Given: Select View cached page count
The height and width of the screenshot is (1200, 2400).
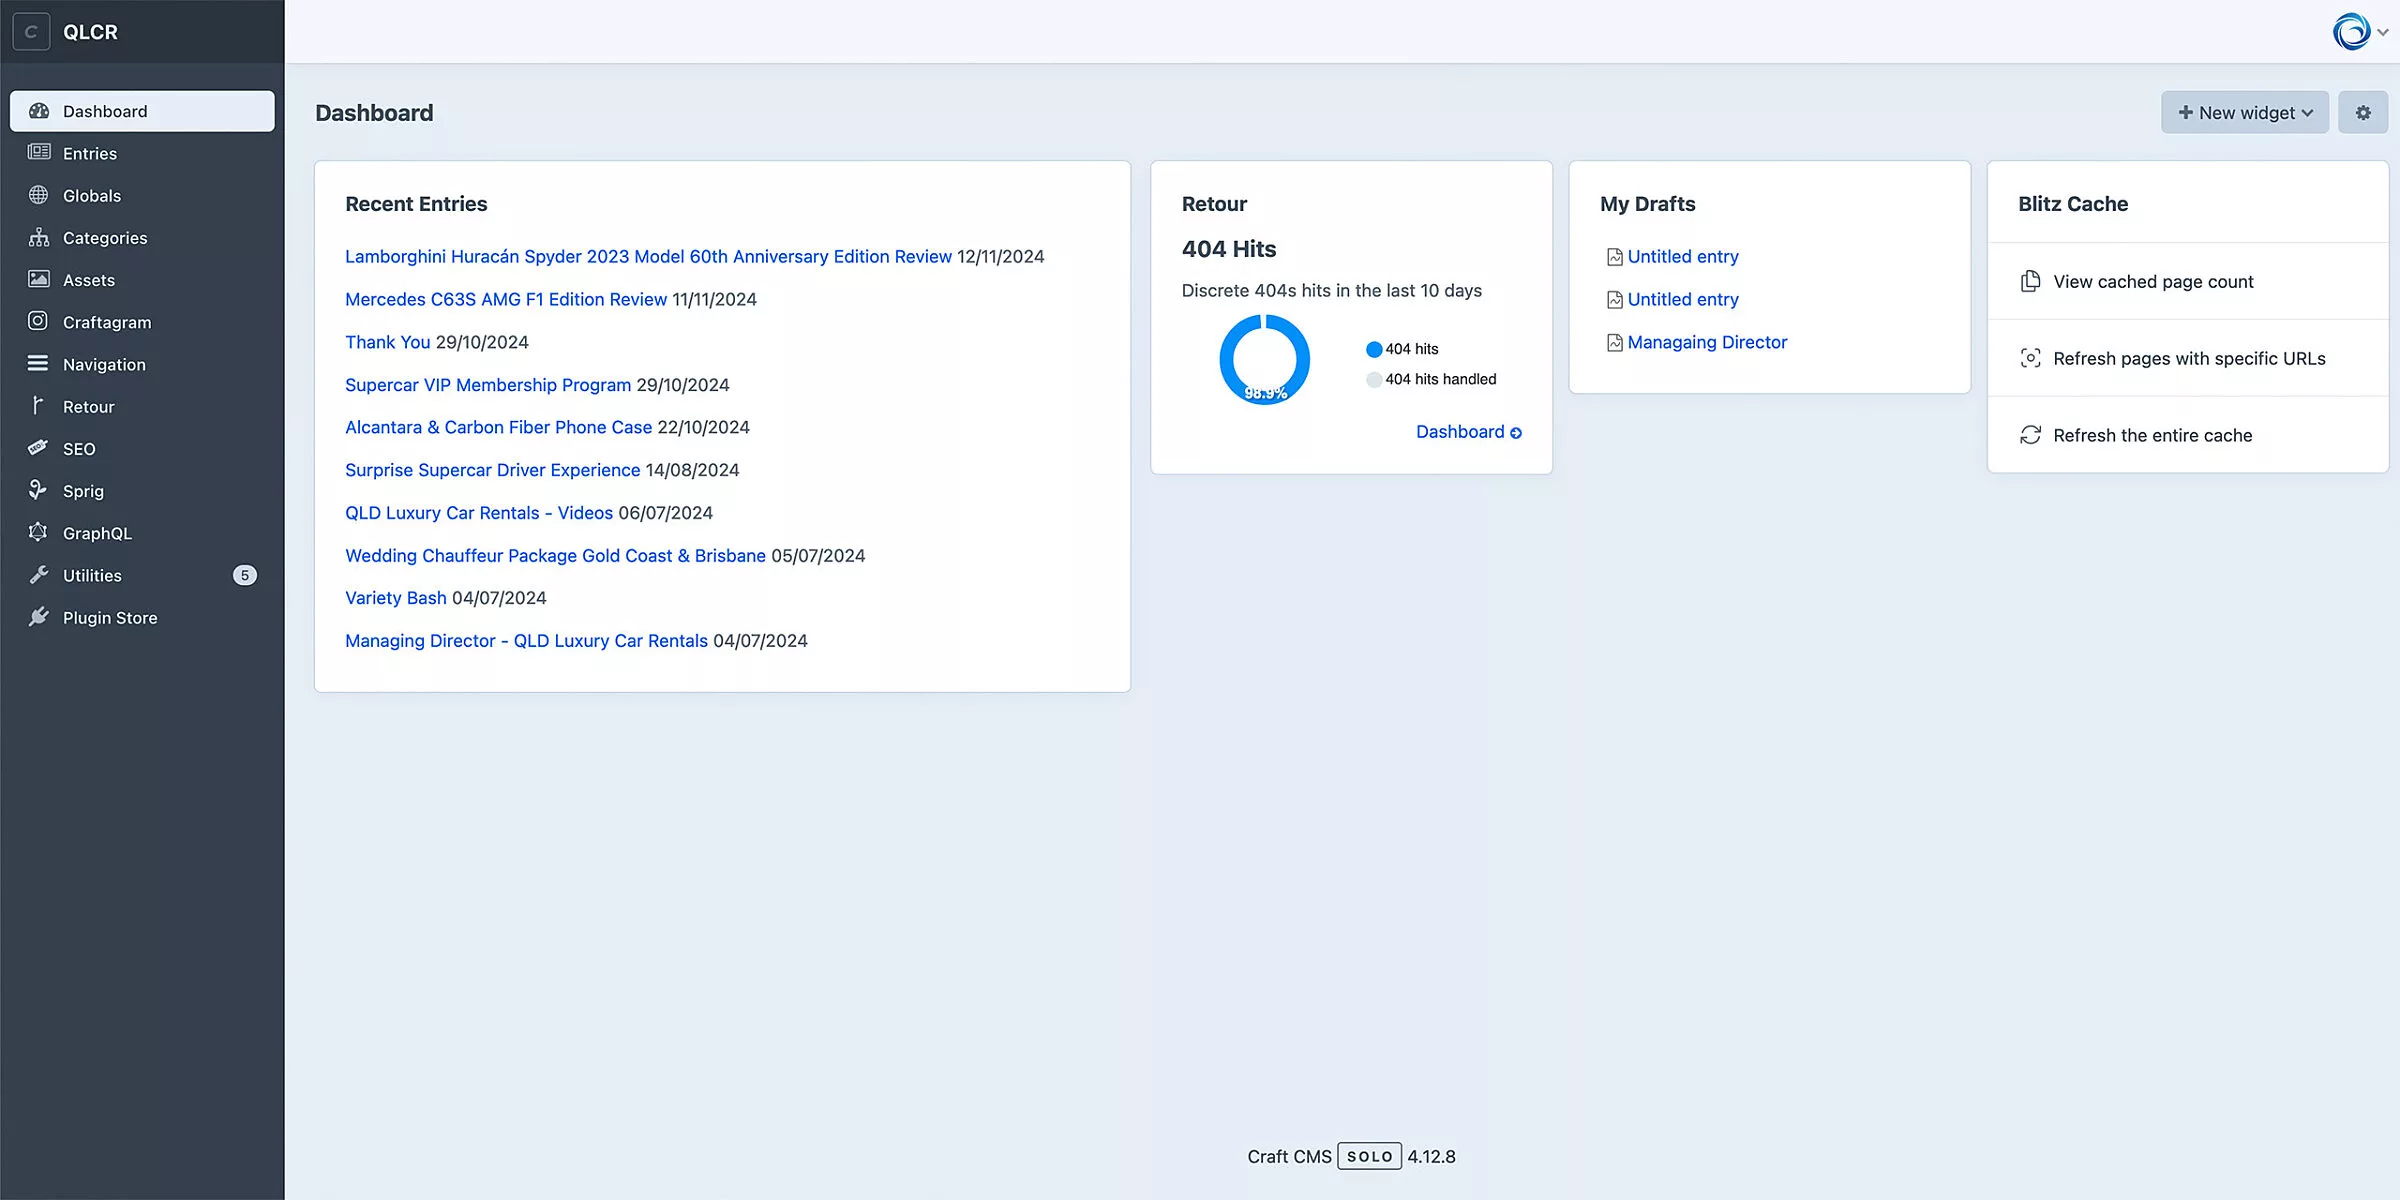Looking at the screenshot, I should pos(2187,282).
